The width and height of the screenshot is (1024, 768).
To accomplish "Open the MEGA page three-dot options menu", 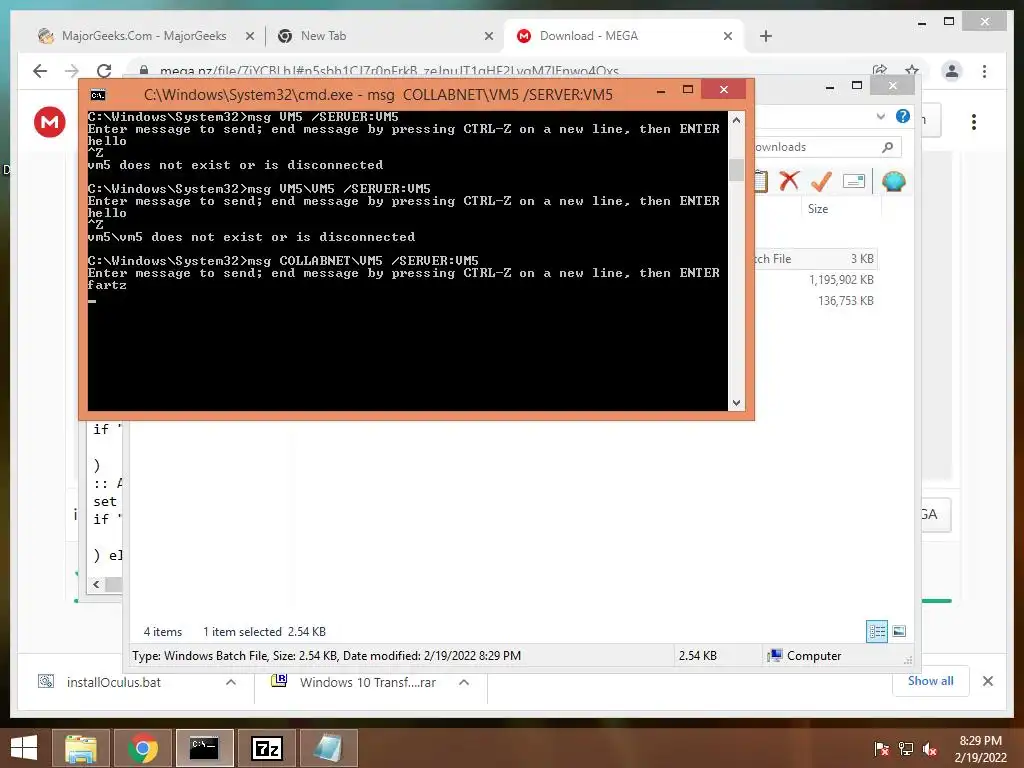I will tap(974, 122).
